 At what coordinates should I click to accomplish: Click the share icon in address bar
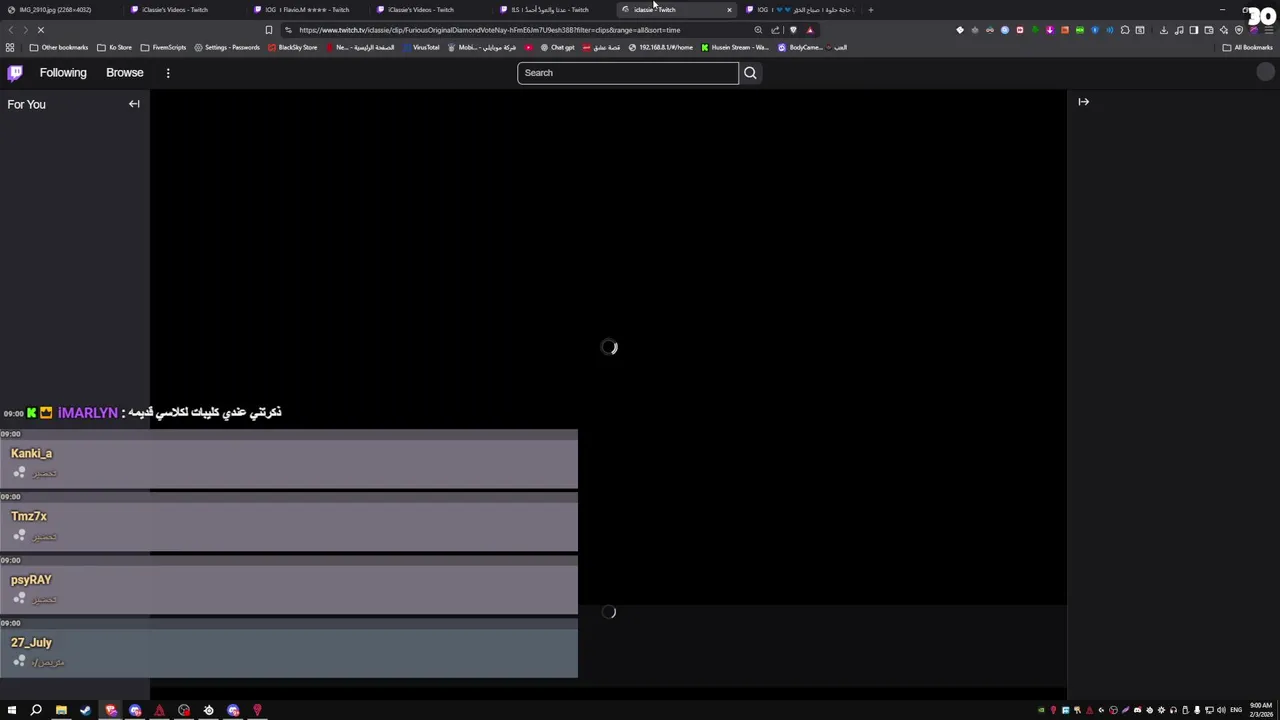(775, 30)
